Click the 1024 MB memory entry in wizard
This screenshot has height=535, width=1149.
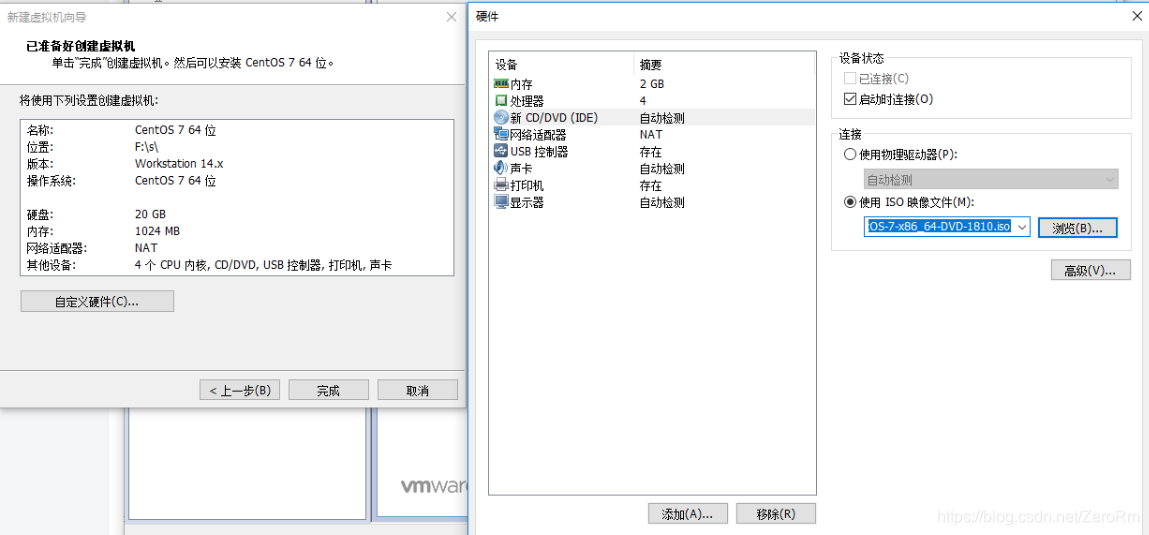(x=158, y=231)
